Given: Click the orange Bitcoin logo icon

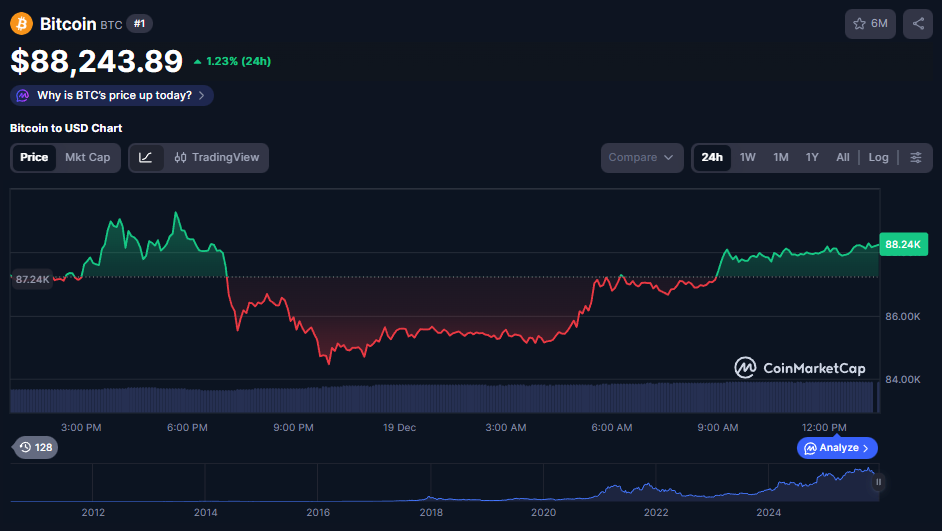Looking at the screenshot, I should click(22, 24).
